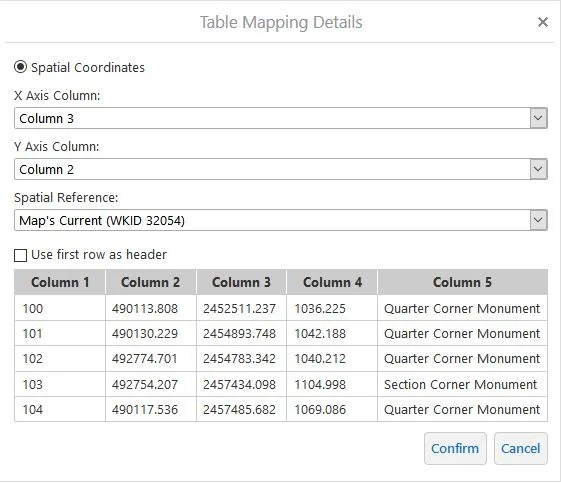561x483 pixels.
Task: Click the Confirm button
Action: (x=455, y=449)
